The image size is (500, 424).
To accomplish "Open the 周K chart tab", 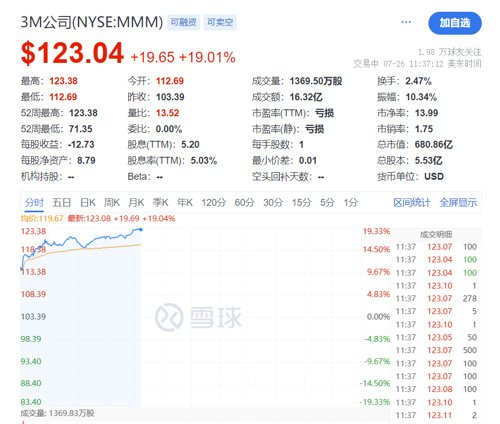I will [112, 202].
